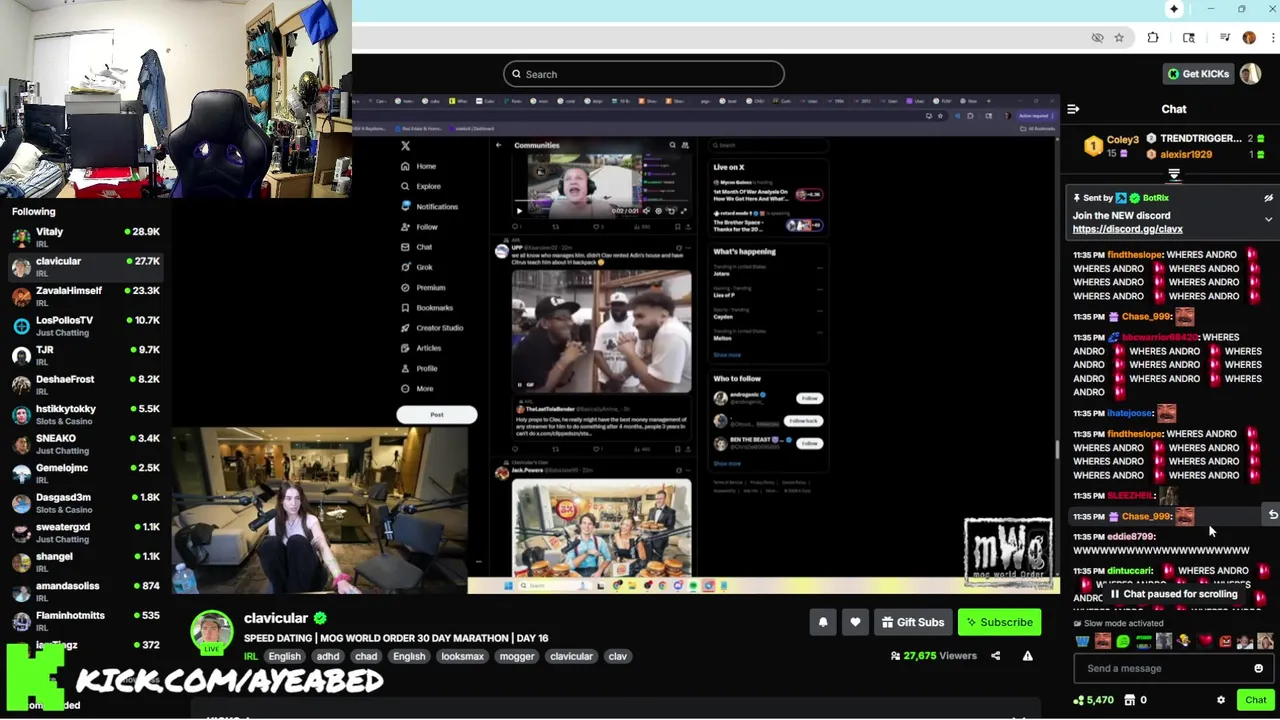Viewport: 1280px width, 720px height.
Task: Click the eye-slash tracking icon in the address bar
Action: (1097, 38)
